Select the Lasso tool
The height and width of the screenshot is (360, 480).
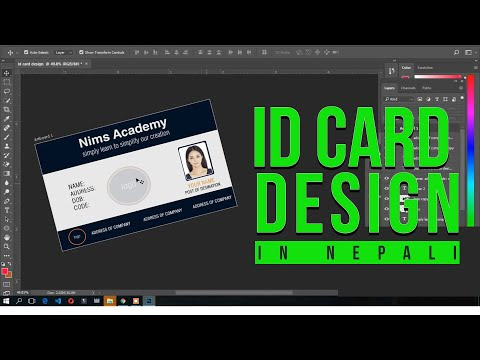pos(7,91)
